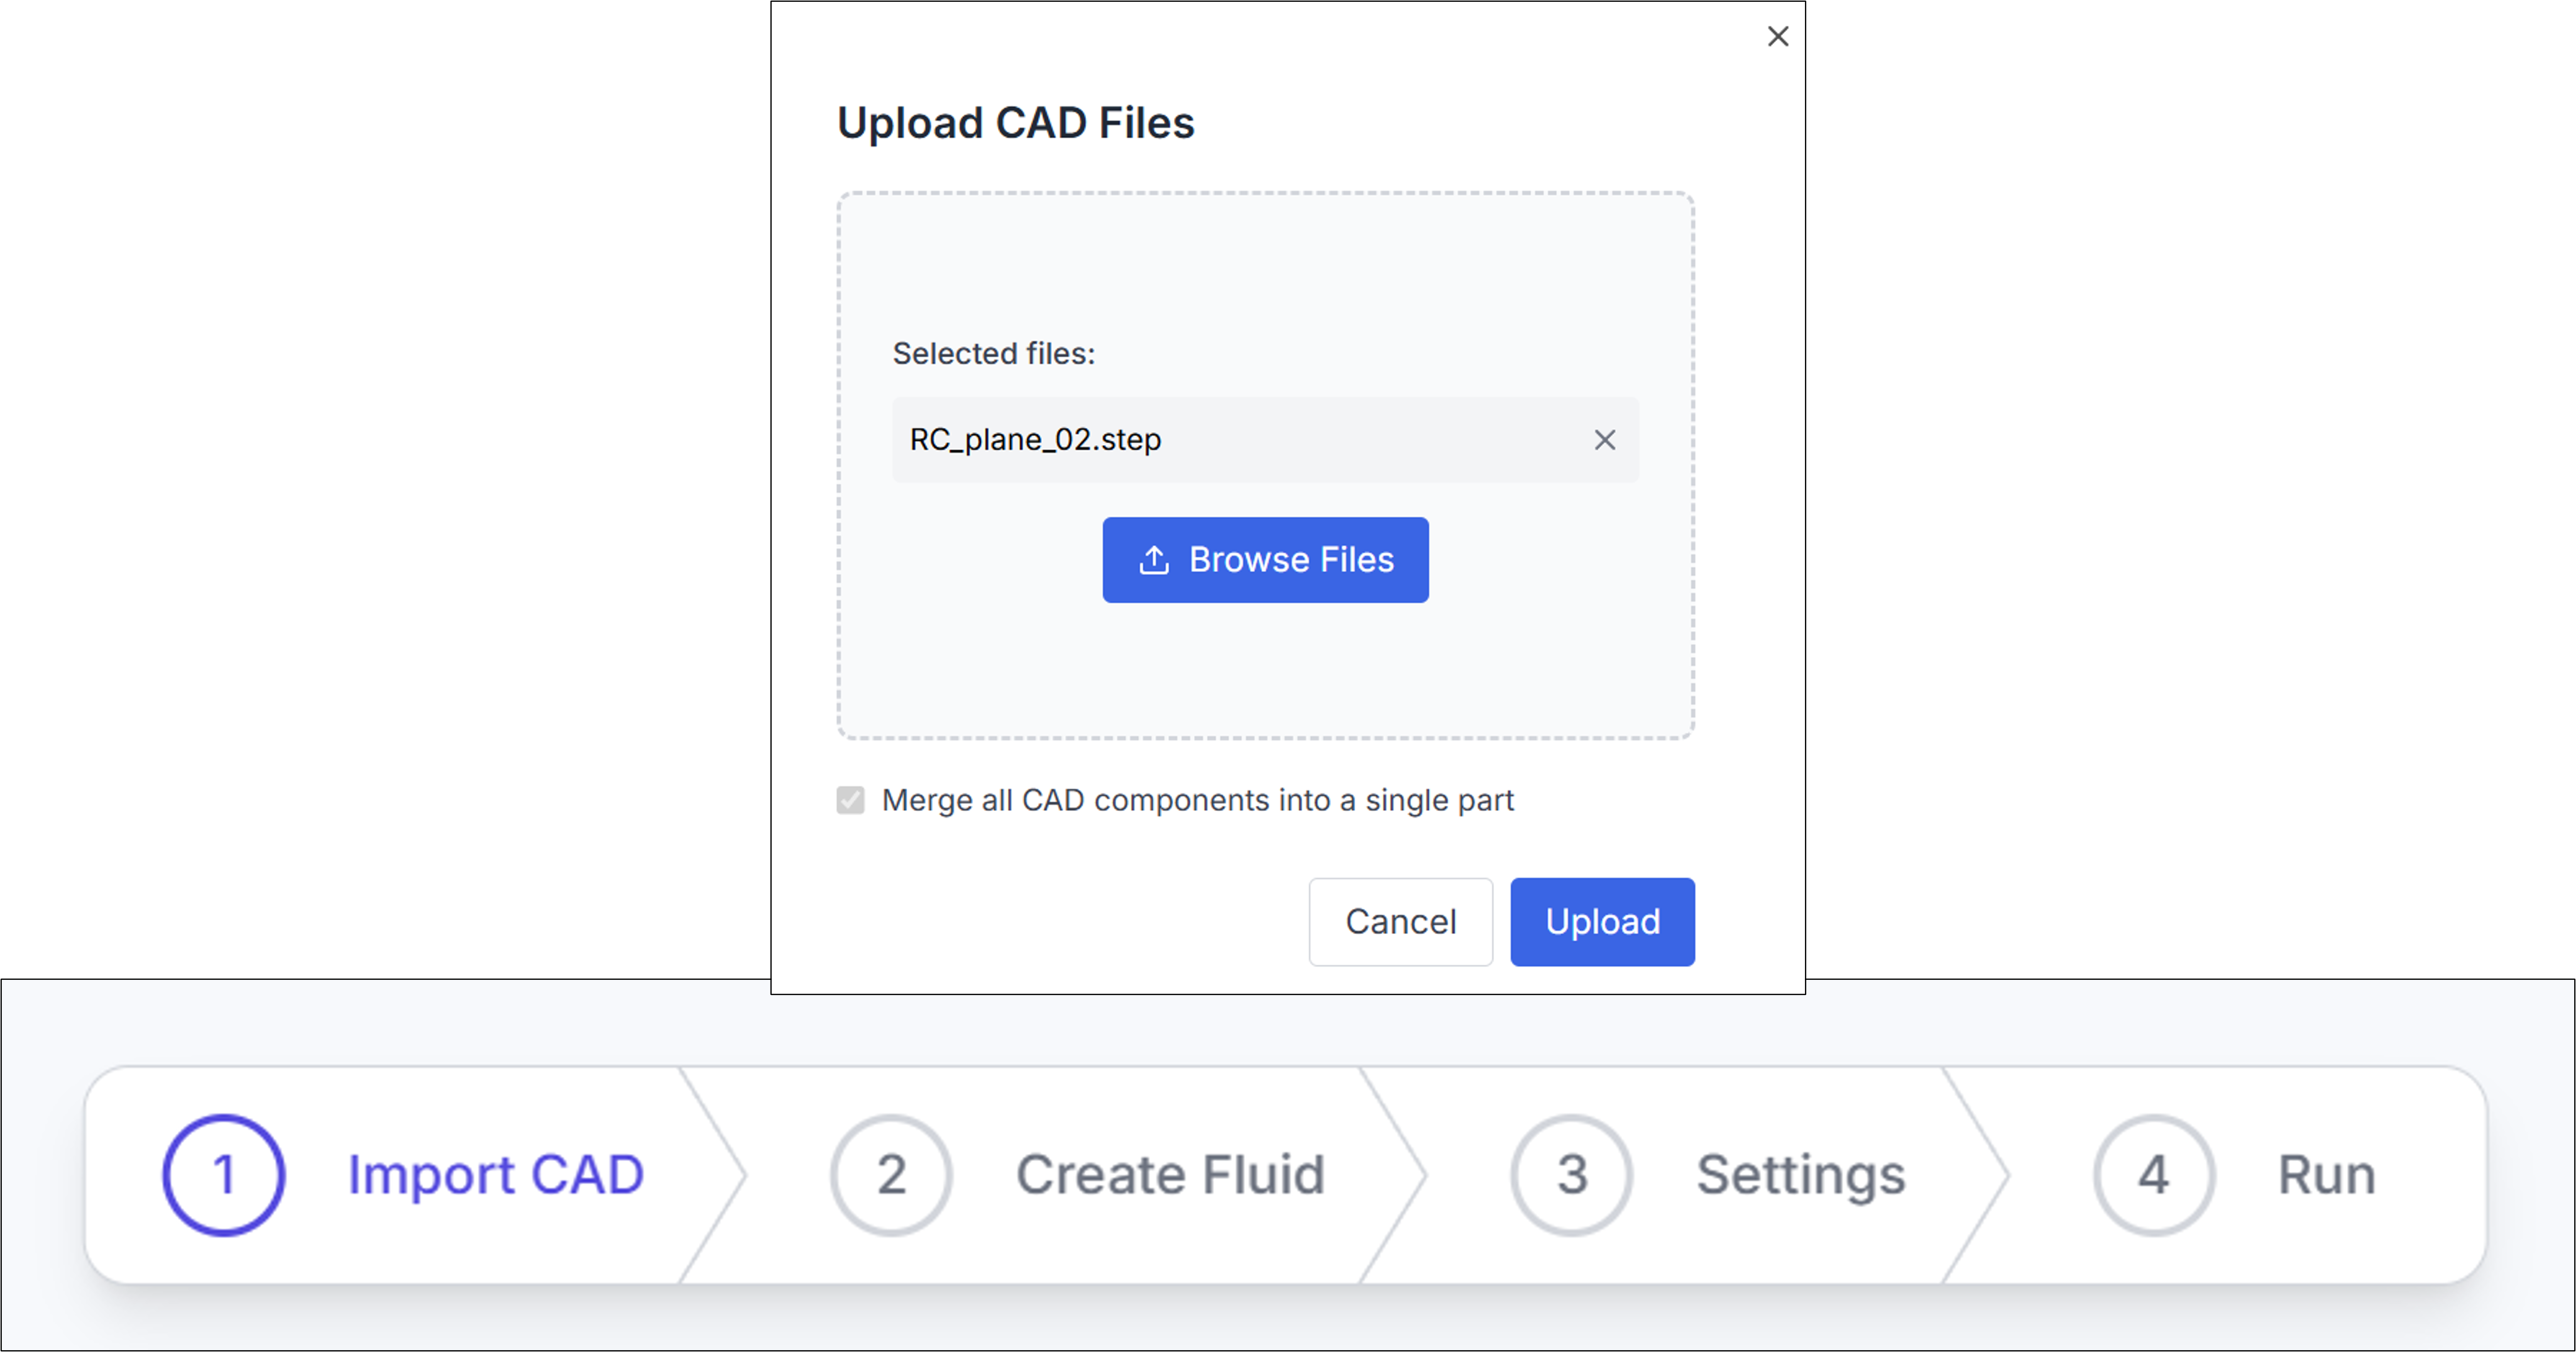
Task: Select the Import CAD step
Action: 494,1175
